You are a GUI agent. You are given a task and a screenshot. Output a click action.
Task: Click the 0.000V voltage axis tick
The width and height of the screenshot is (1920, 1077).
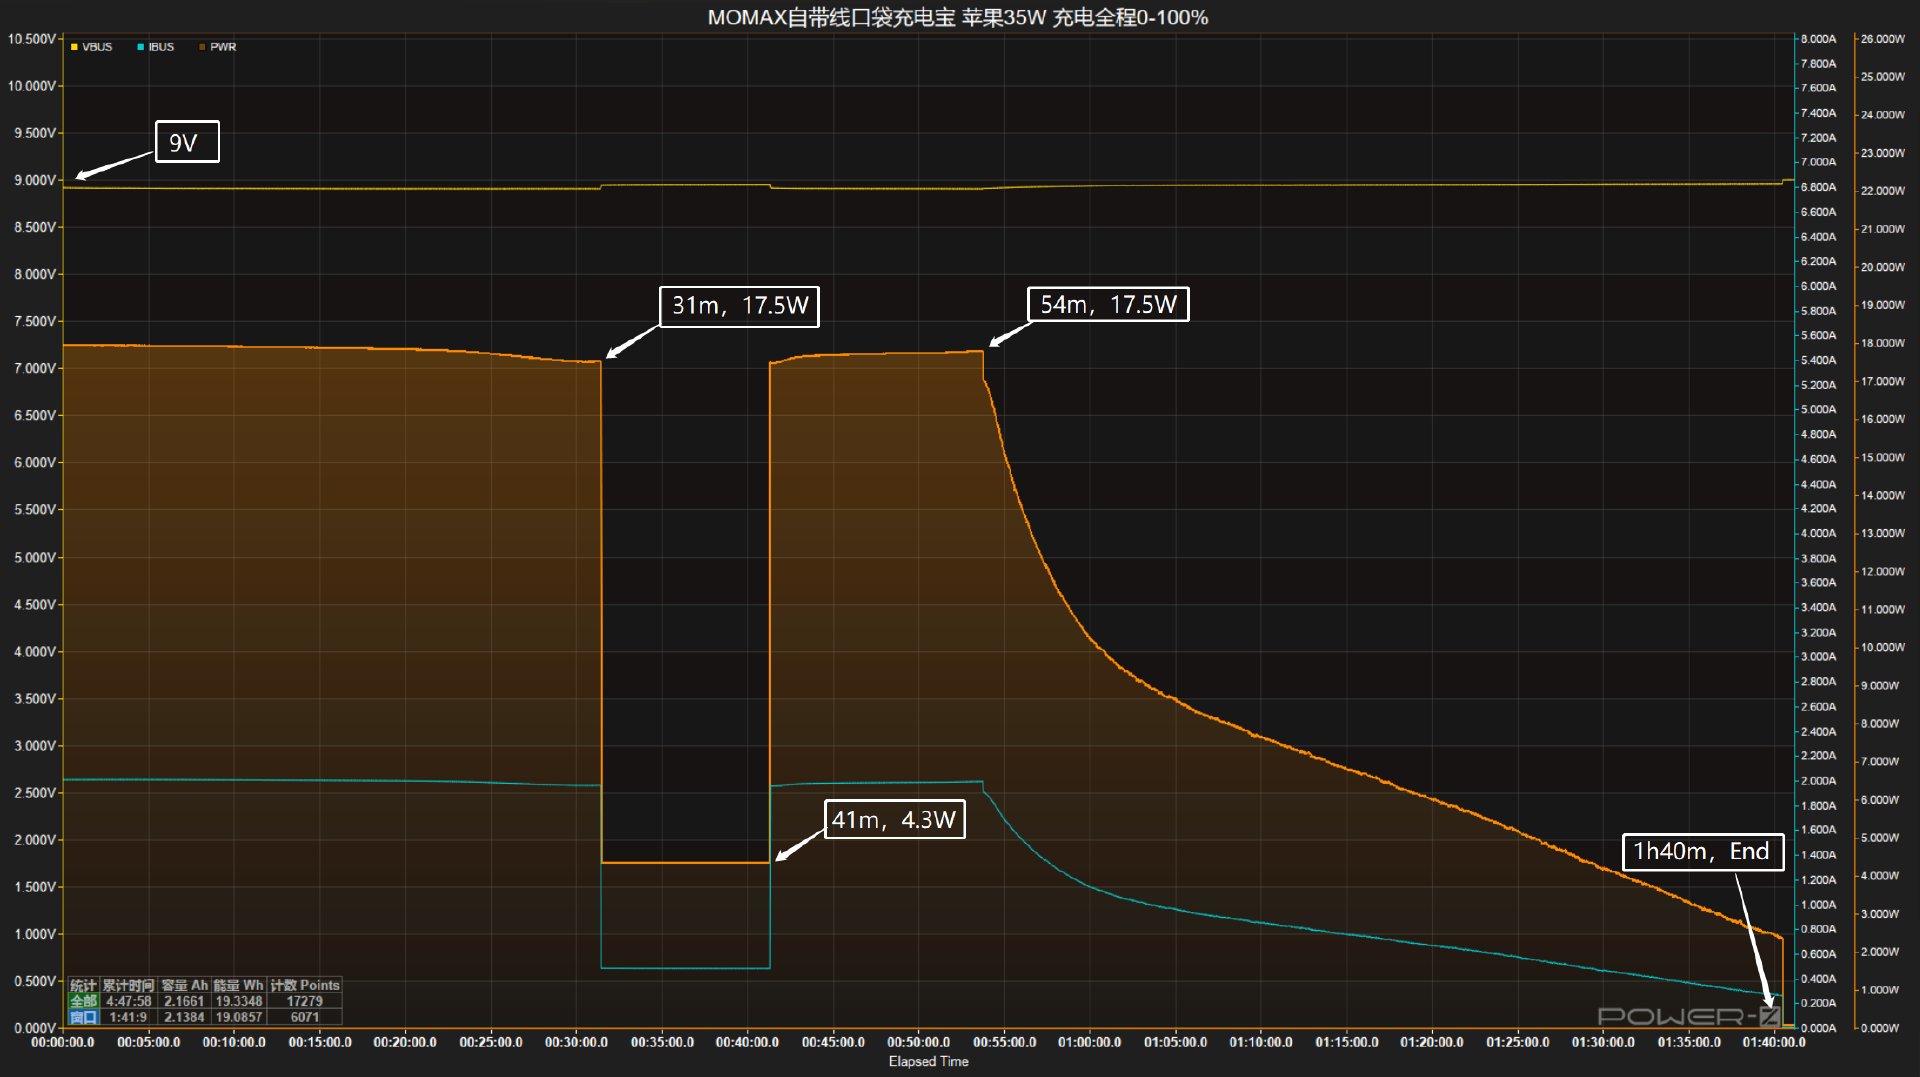pos(34,1028)
